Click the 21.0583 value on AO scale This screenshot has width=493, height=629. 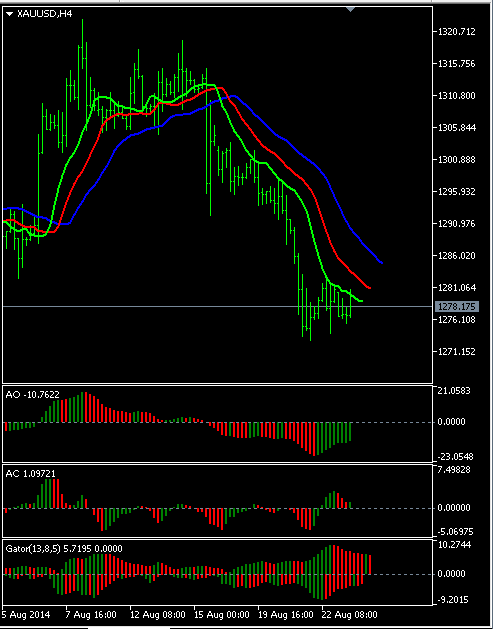click(x=457, y=391)
